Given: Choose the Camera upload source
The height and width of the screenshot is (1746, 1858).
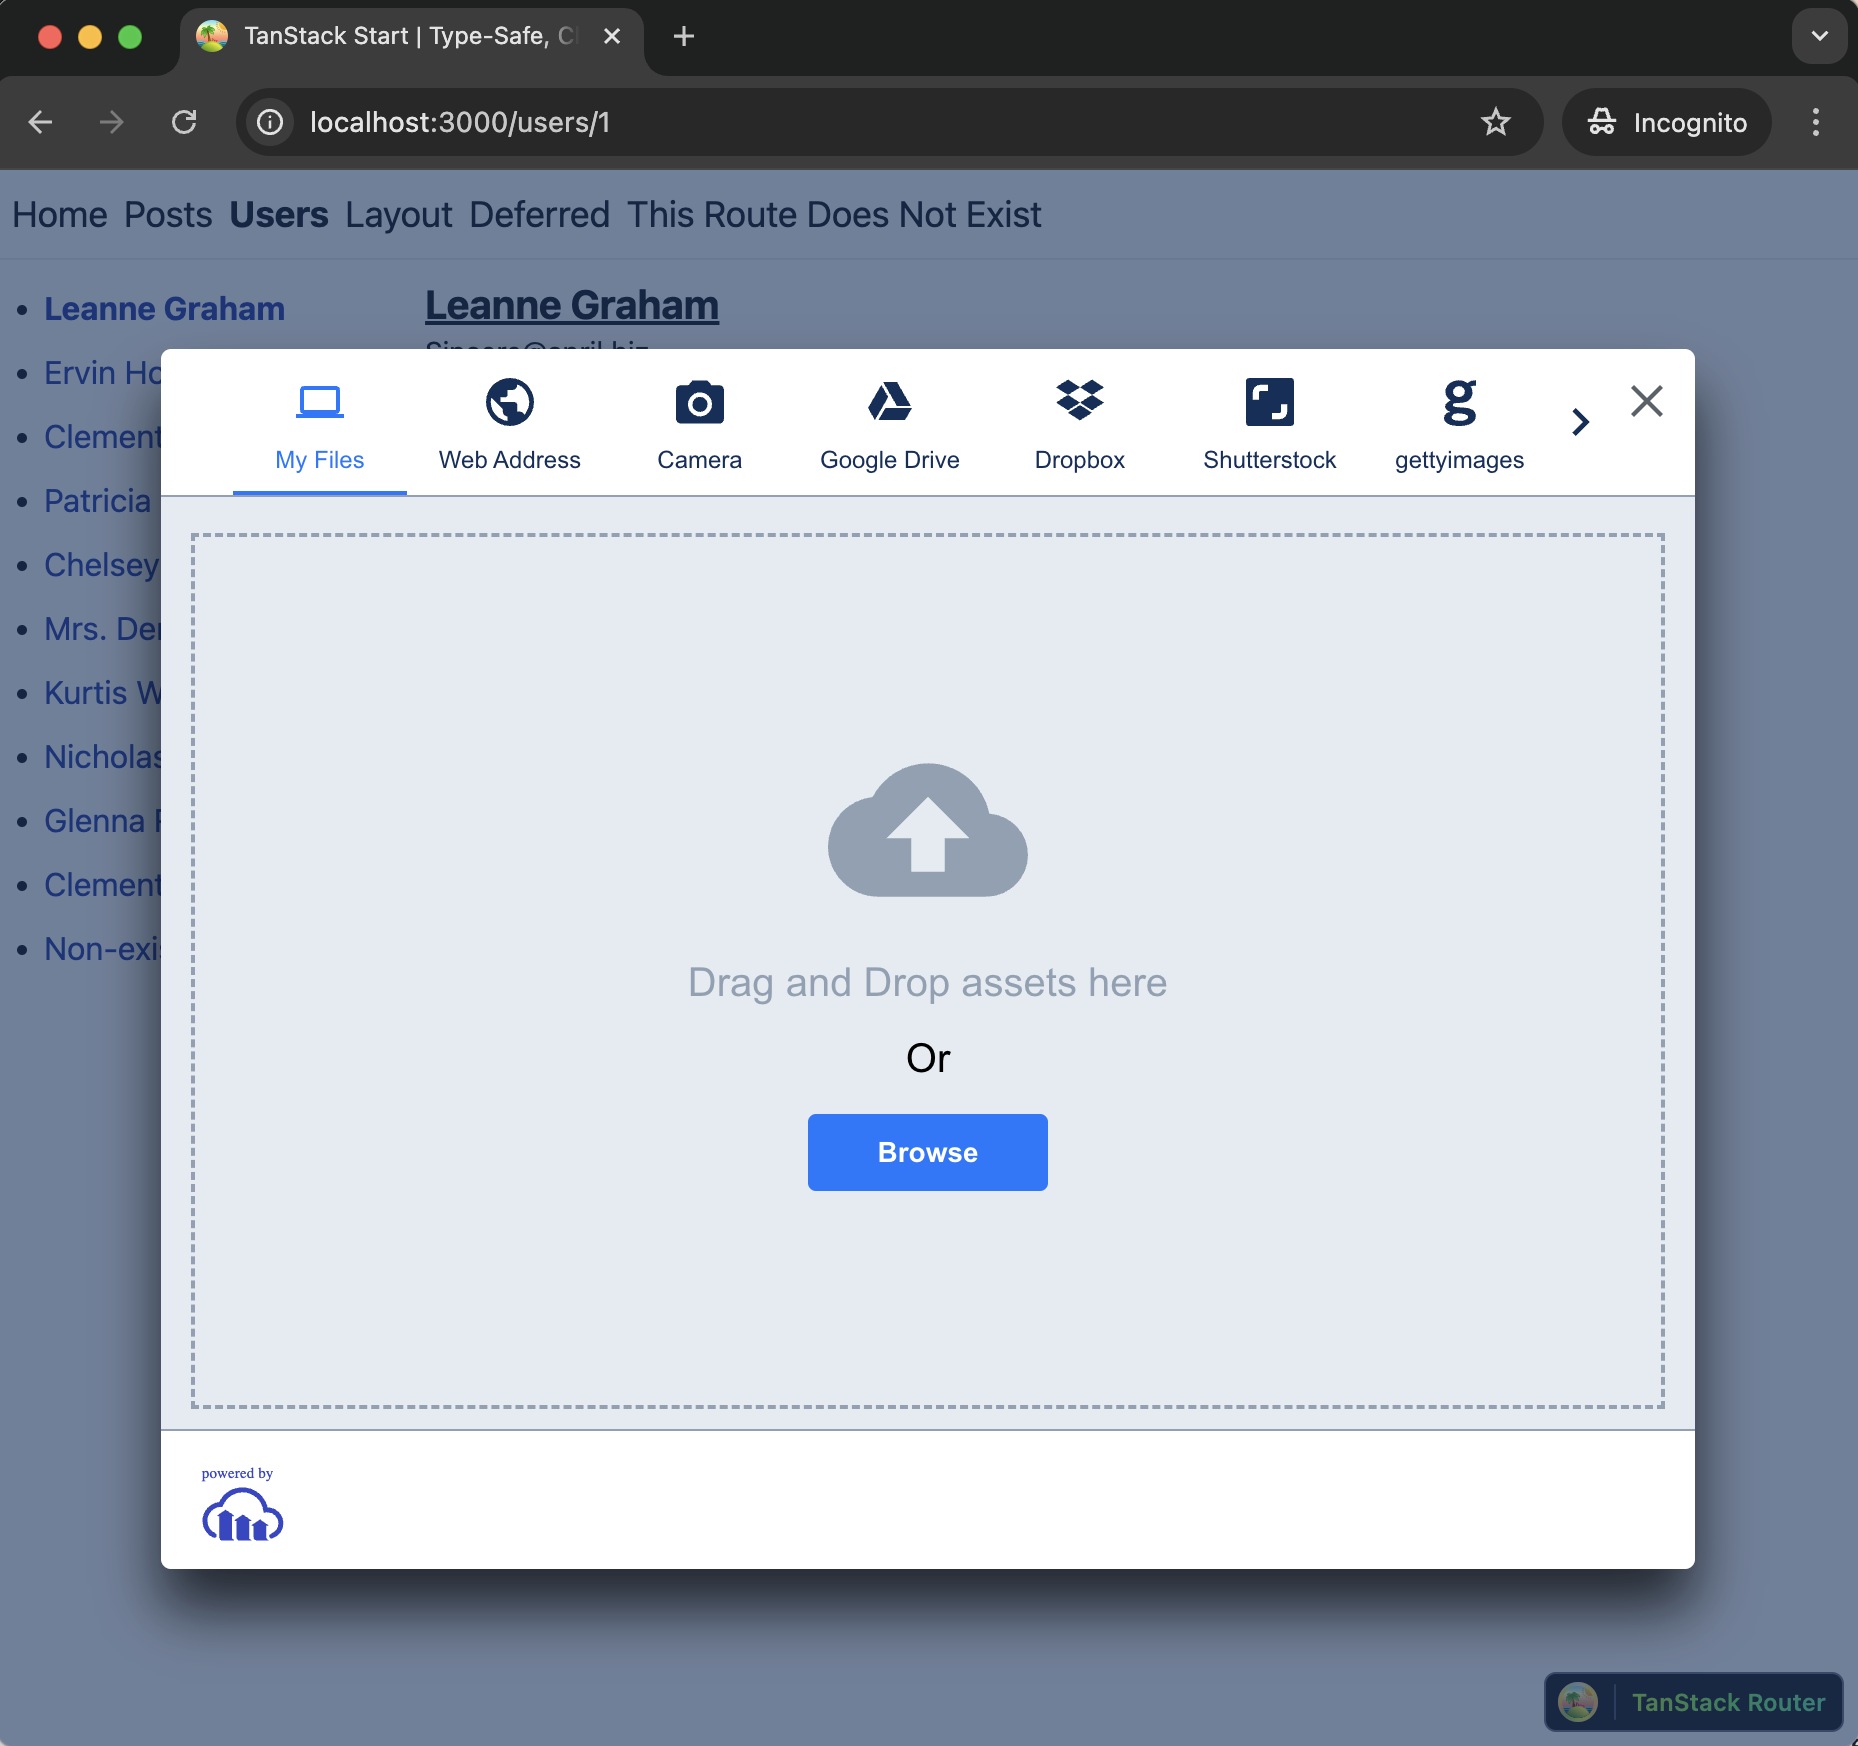Looking at the screenshot, I should coord(700,402).
